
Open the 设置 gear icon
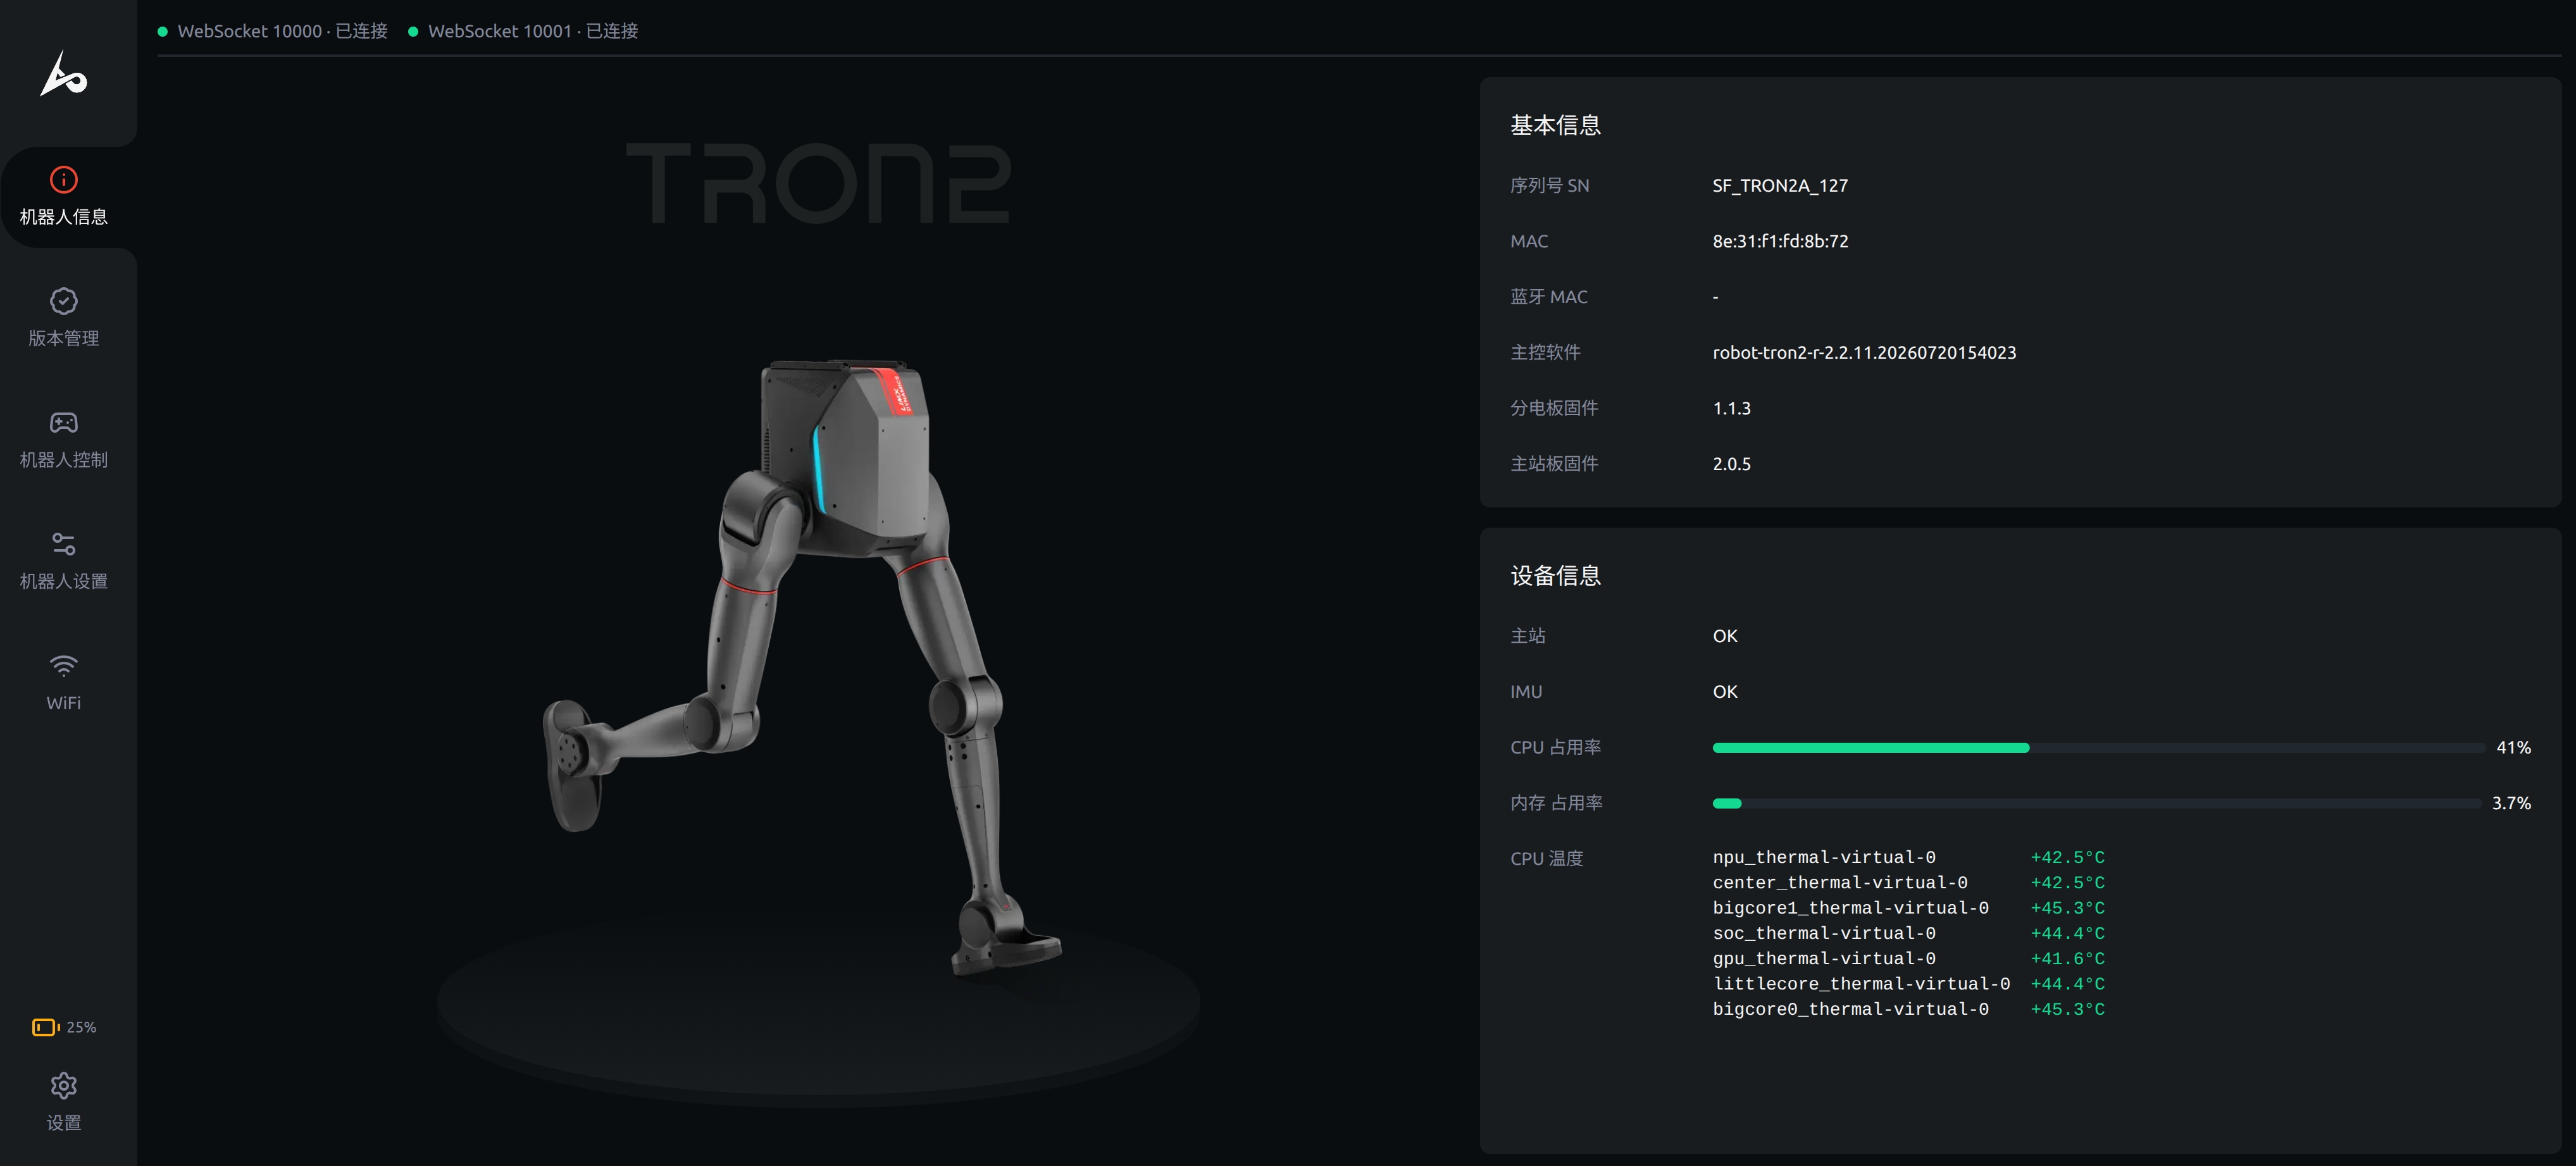point(64,1086)
